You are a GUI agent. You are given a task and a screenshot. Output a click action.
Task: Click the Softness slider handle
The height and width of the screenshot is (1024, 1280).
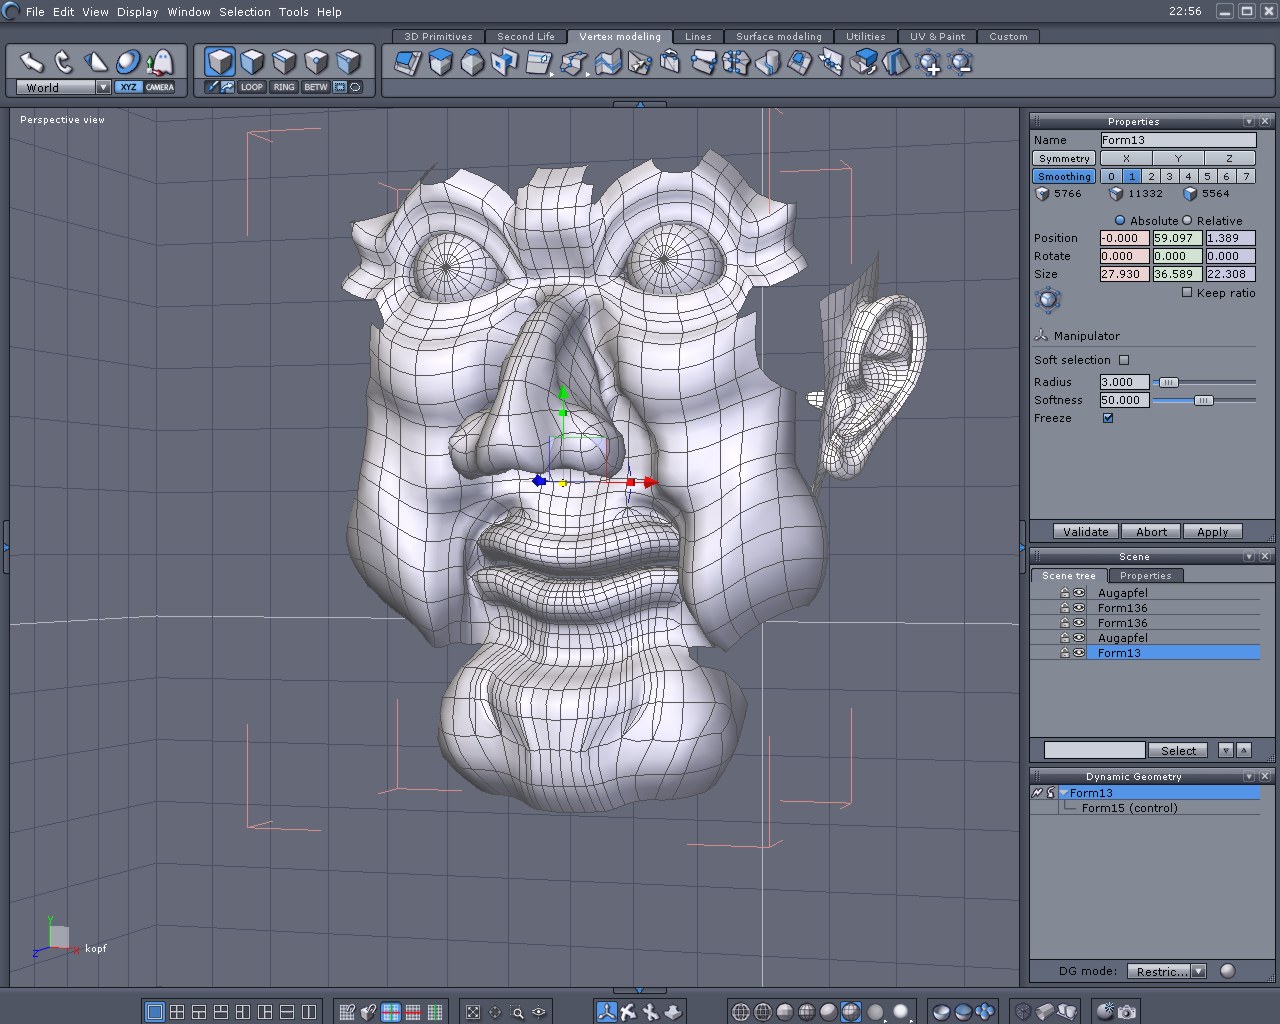pos(1204,400)
